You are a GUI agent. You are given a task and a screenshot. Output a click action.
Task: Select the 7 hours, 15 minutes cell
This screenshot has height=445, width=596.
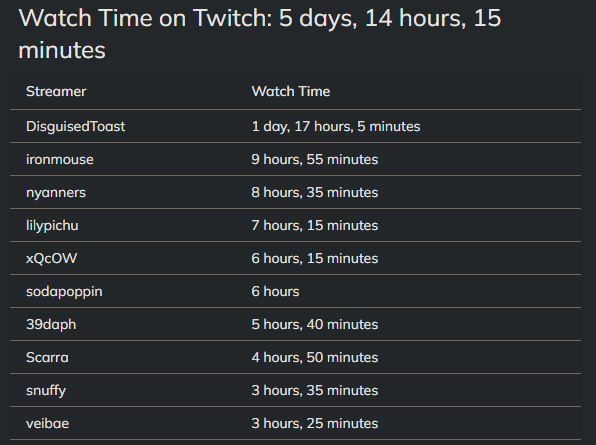pyautogui.click(x=315, y=226)
